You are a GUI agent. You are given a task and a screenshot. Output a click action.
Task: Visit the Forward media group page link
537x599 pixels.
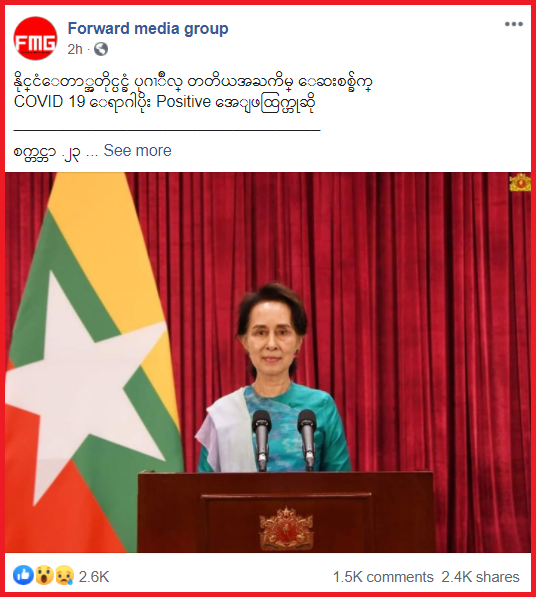click(x=148, y=28)
